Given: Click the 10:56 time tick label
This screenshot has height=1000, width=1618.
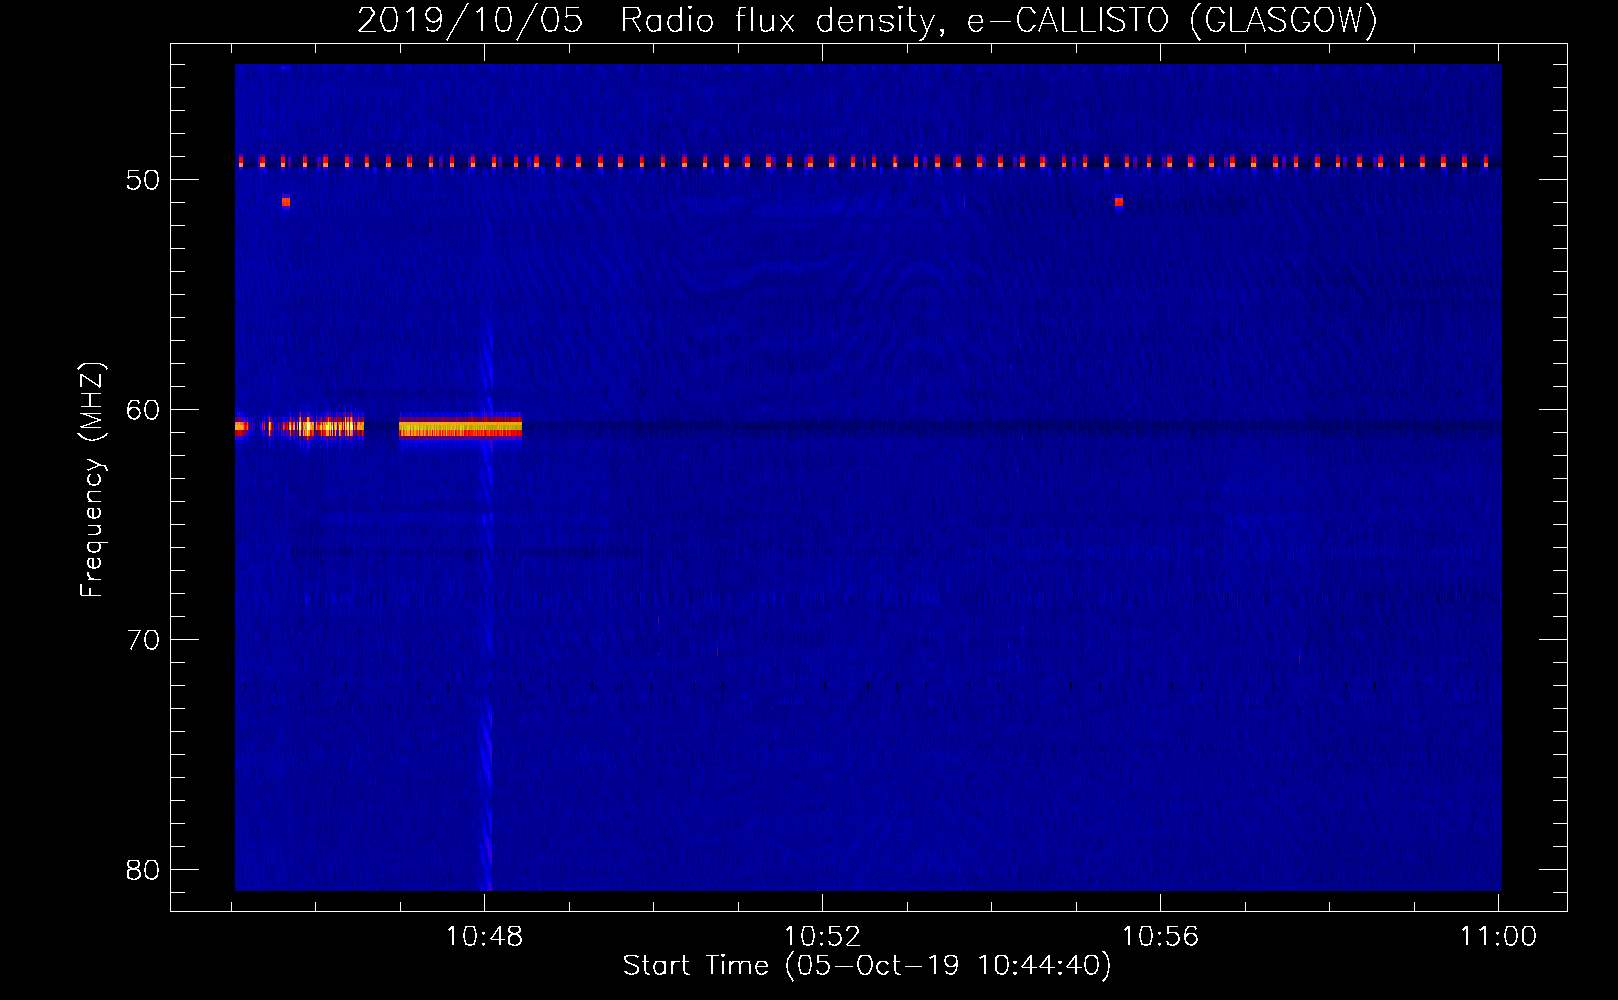Looking at the screenshot, I should click(x=1160, y=937).
